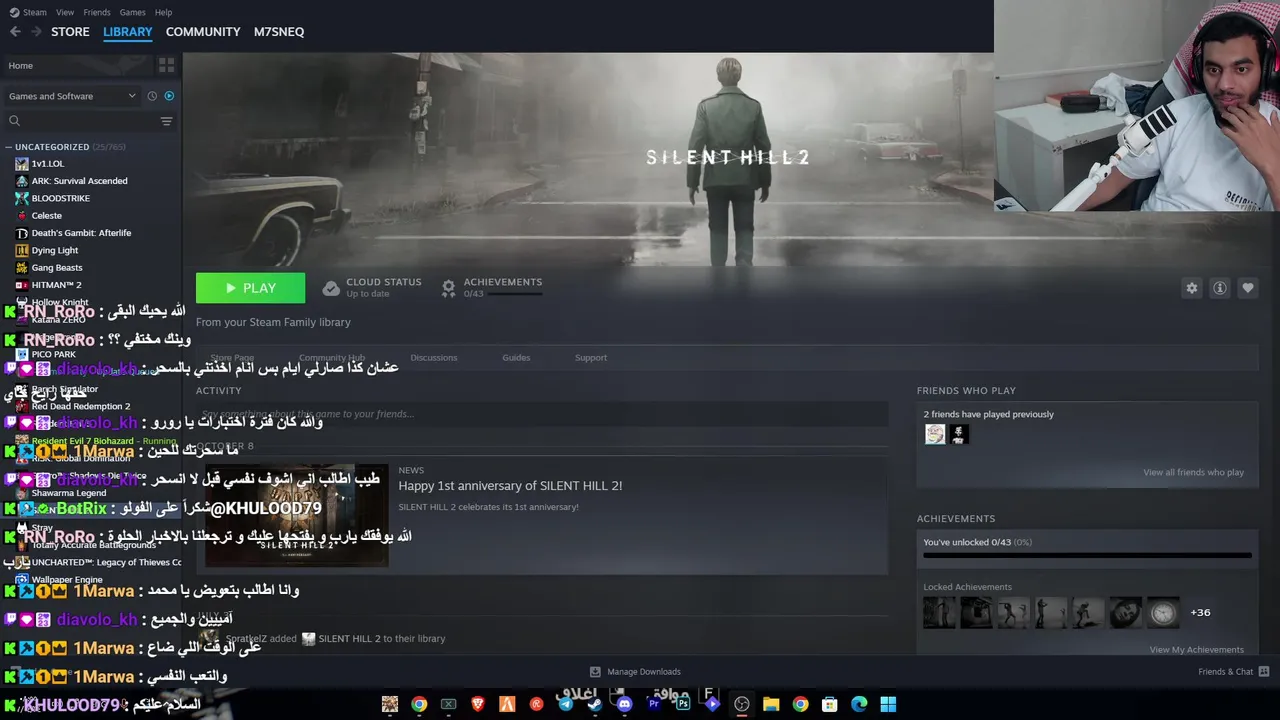
Task: Open View all friends who play
Action: point(1193,472)
